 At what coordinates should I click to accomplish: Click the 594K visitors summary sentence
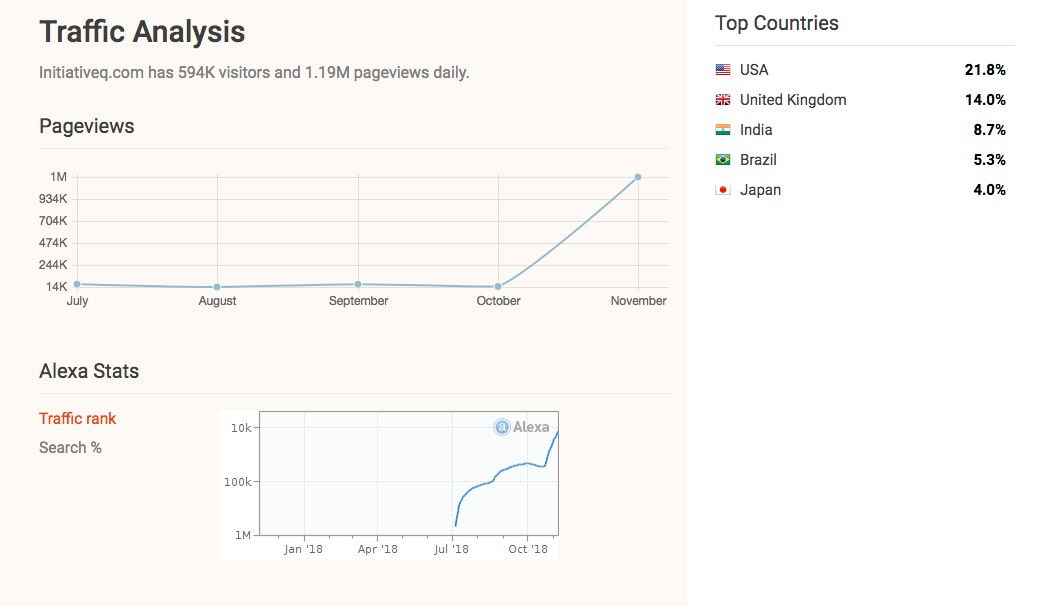pos(254,73)
